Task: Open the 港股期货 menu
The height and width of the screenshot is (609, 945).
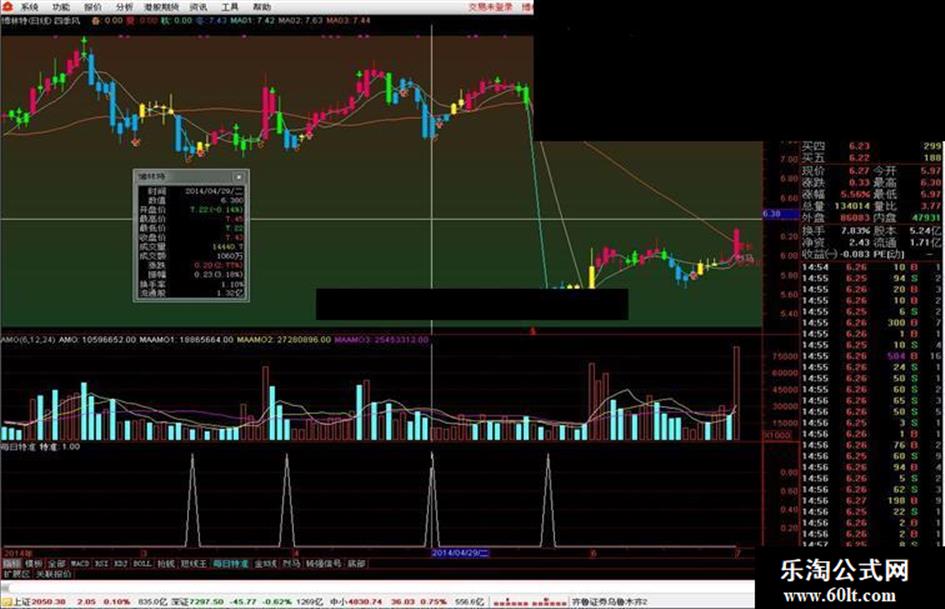Action: 161,7
